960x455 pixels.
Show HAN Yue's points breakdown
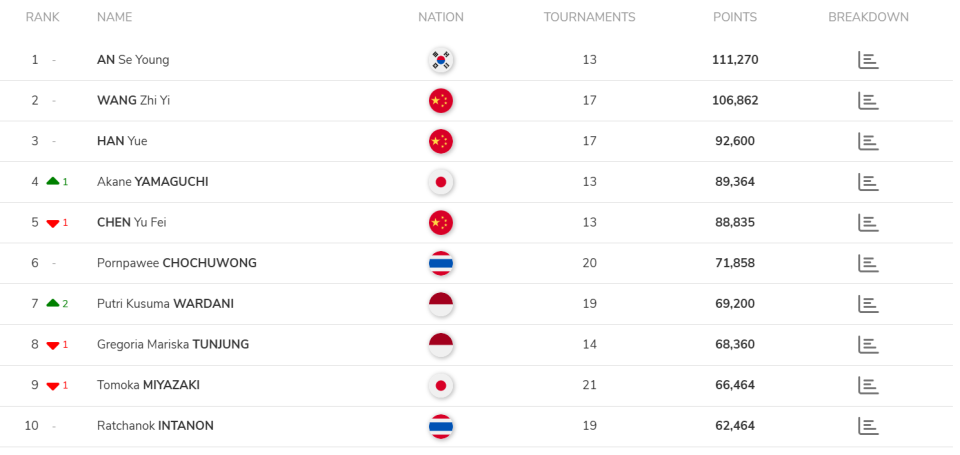point(868,141)
